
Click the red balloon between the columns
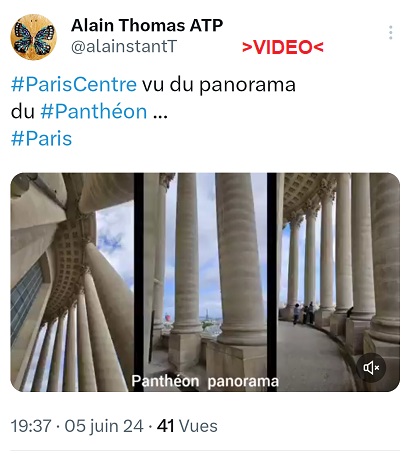168,318
